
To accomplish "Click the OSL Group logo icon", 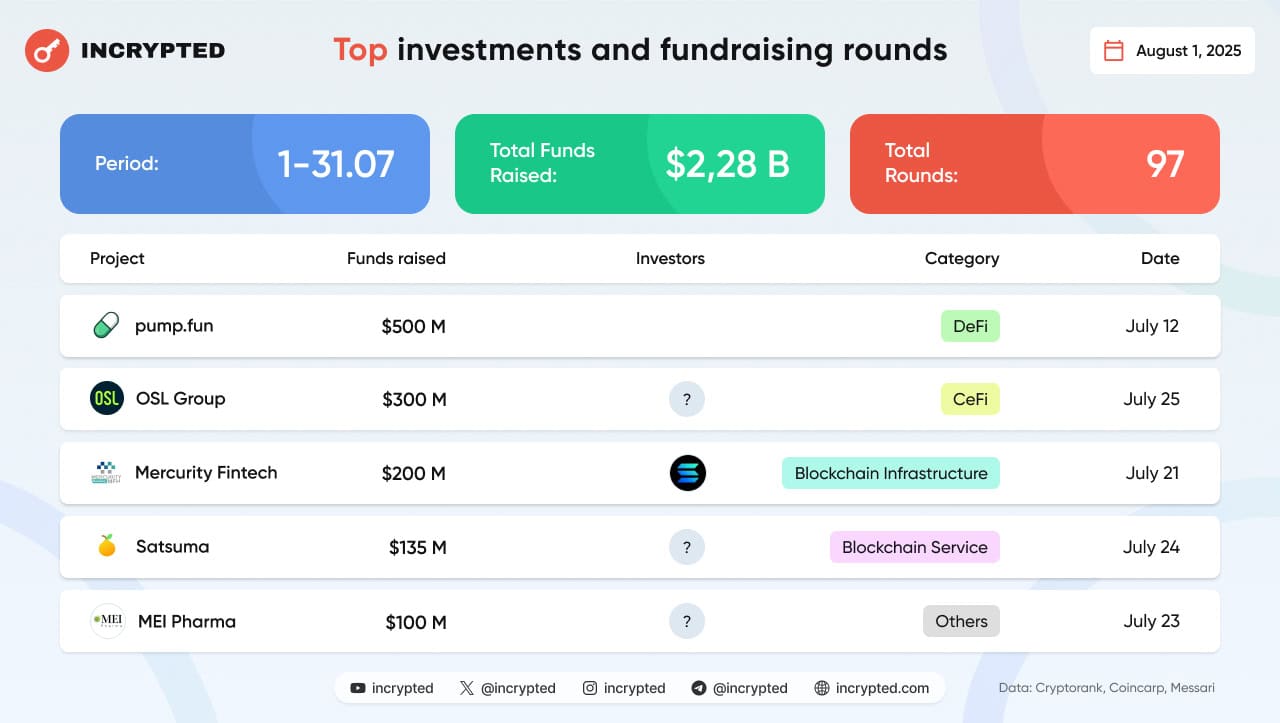I will click(x=107, y=398).
